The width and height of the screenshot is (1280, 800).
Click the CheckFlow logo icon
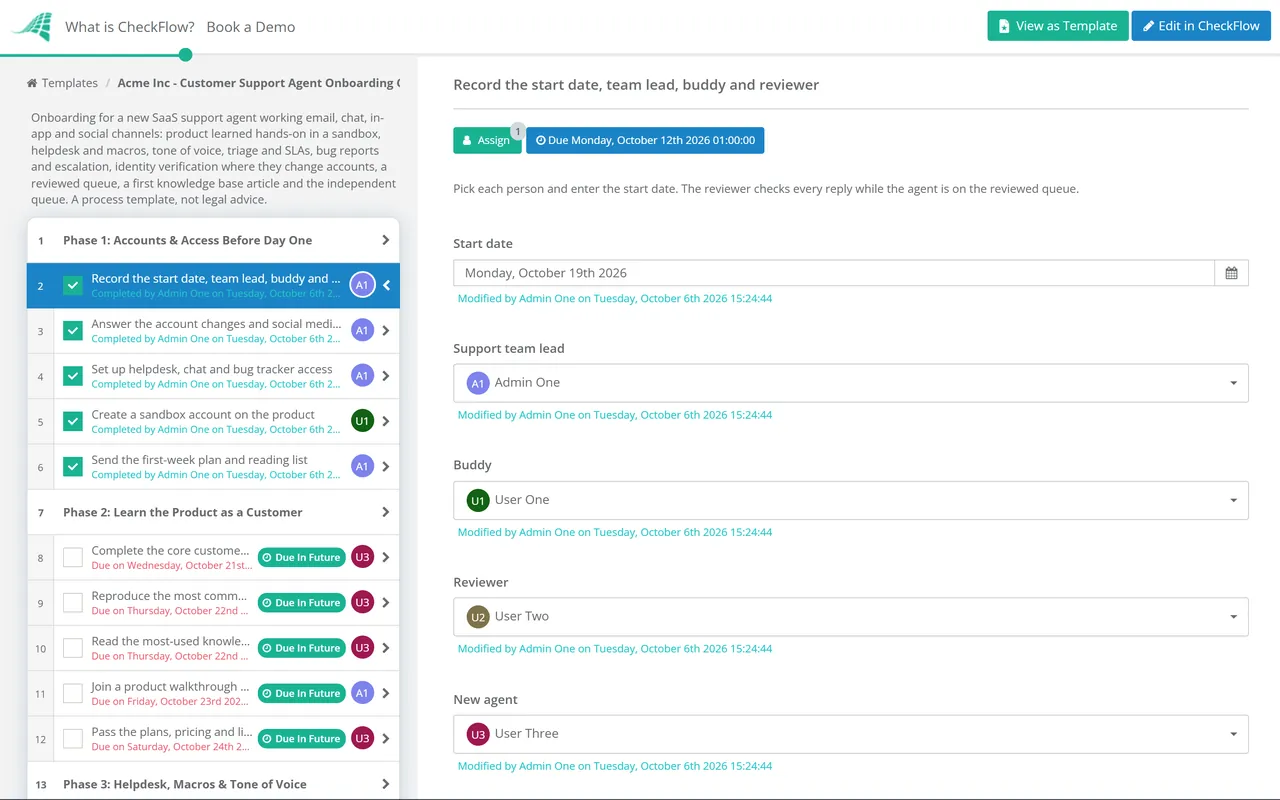coord(31,27)
